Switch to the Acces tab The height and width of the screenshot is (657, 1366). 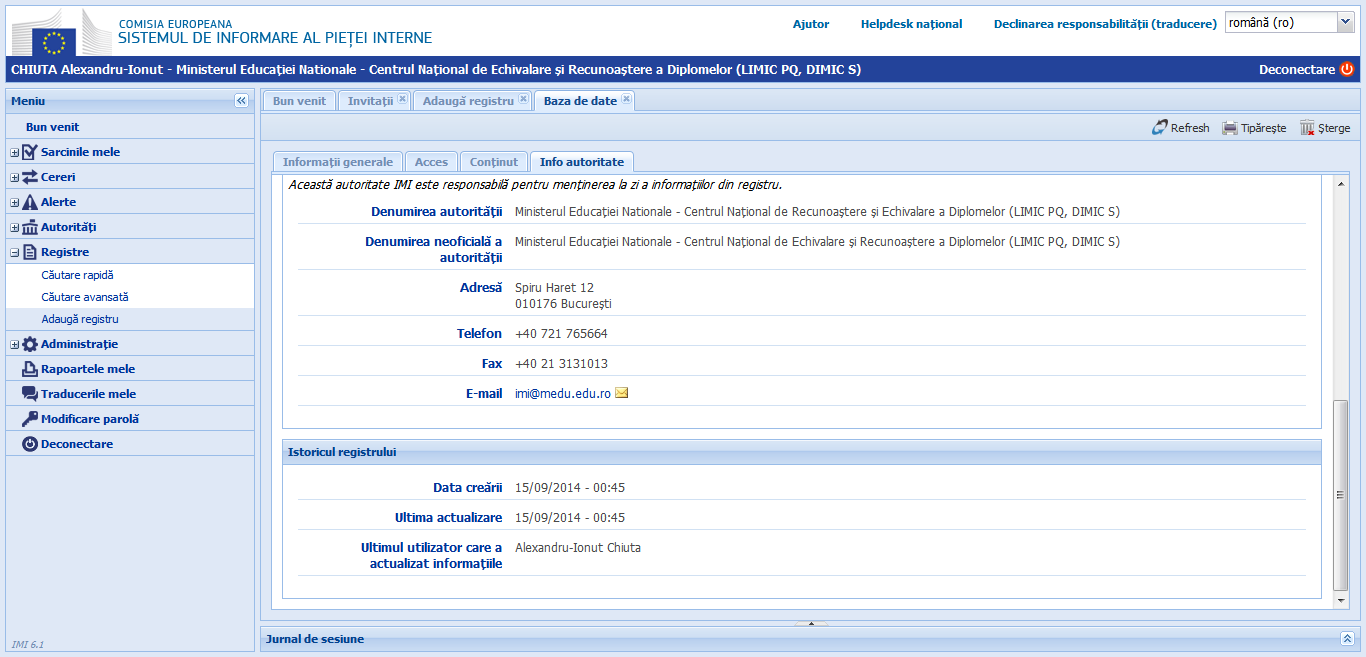point(431,161)
